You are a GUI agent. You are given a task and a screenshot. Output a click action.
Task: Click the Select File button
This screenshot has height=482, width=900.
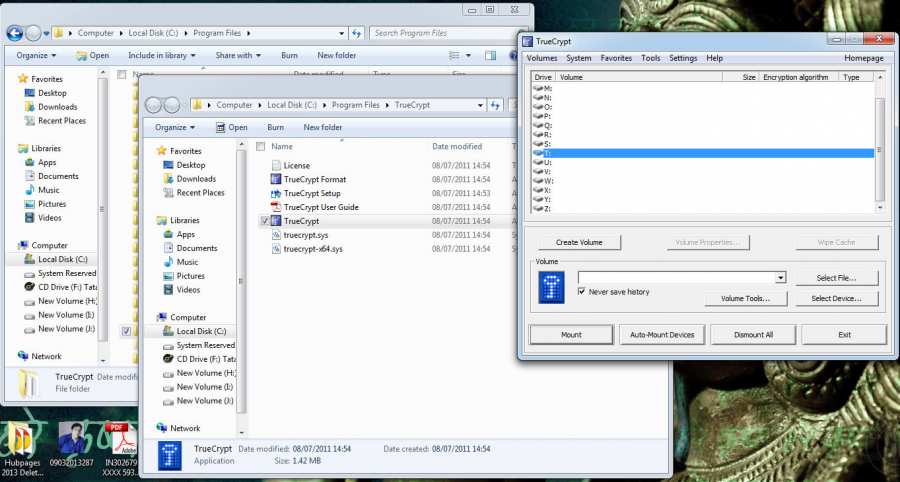pos(836,278)
